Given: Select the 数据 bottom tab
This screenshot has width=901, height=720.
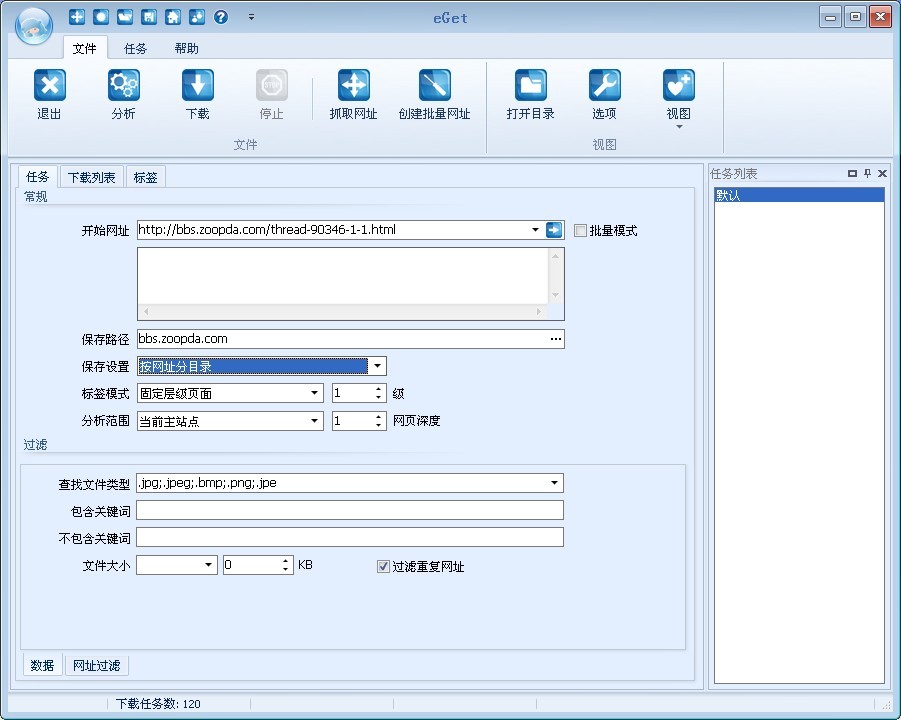Looking at the screenshot, I should click(42, 665).
